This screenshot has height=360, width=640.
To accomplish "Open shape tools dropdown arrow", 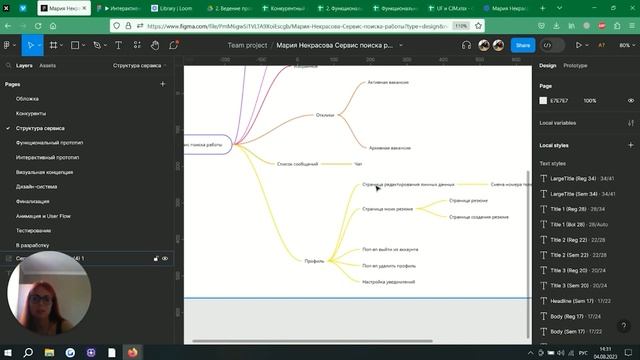I will click(83, 45).
